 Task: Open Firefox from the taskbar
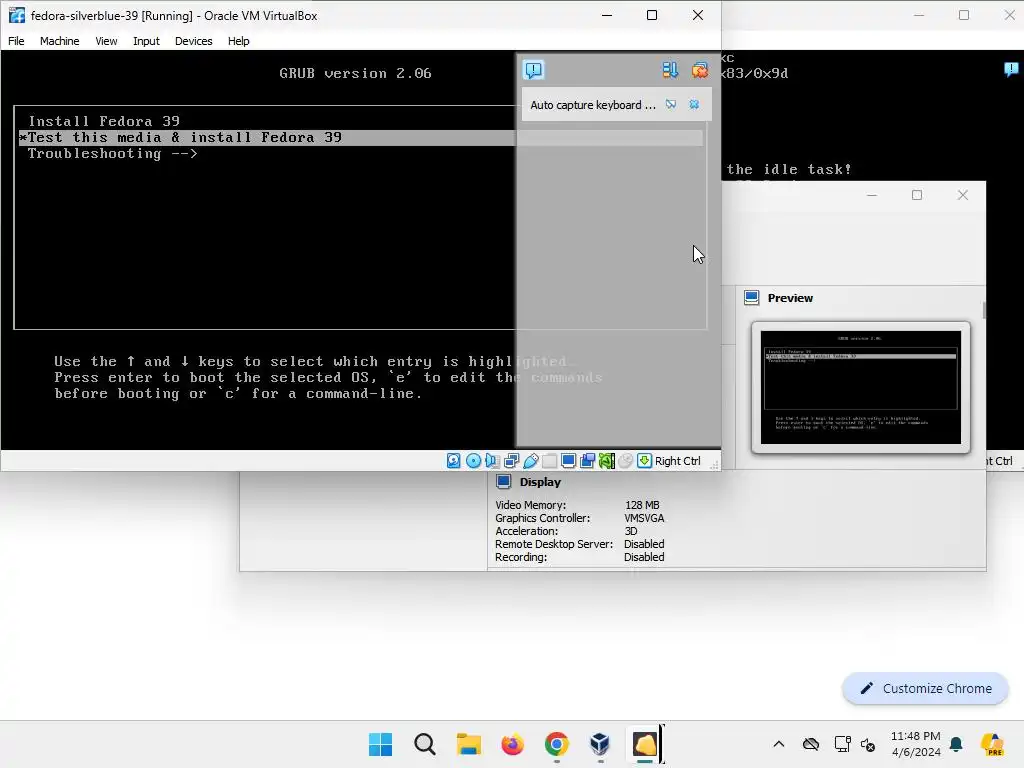click(513, 744)
